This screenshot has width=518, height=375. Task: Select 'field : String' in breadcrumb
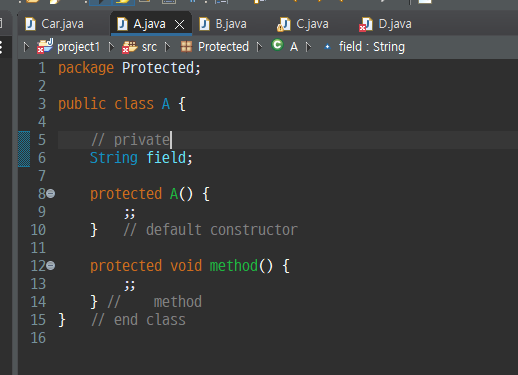(372, 47)
